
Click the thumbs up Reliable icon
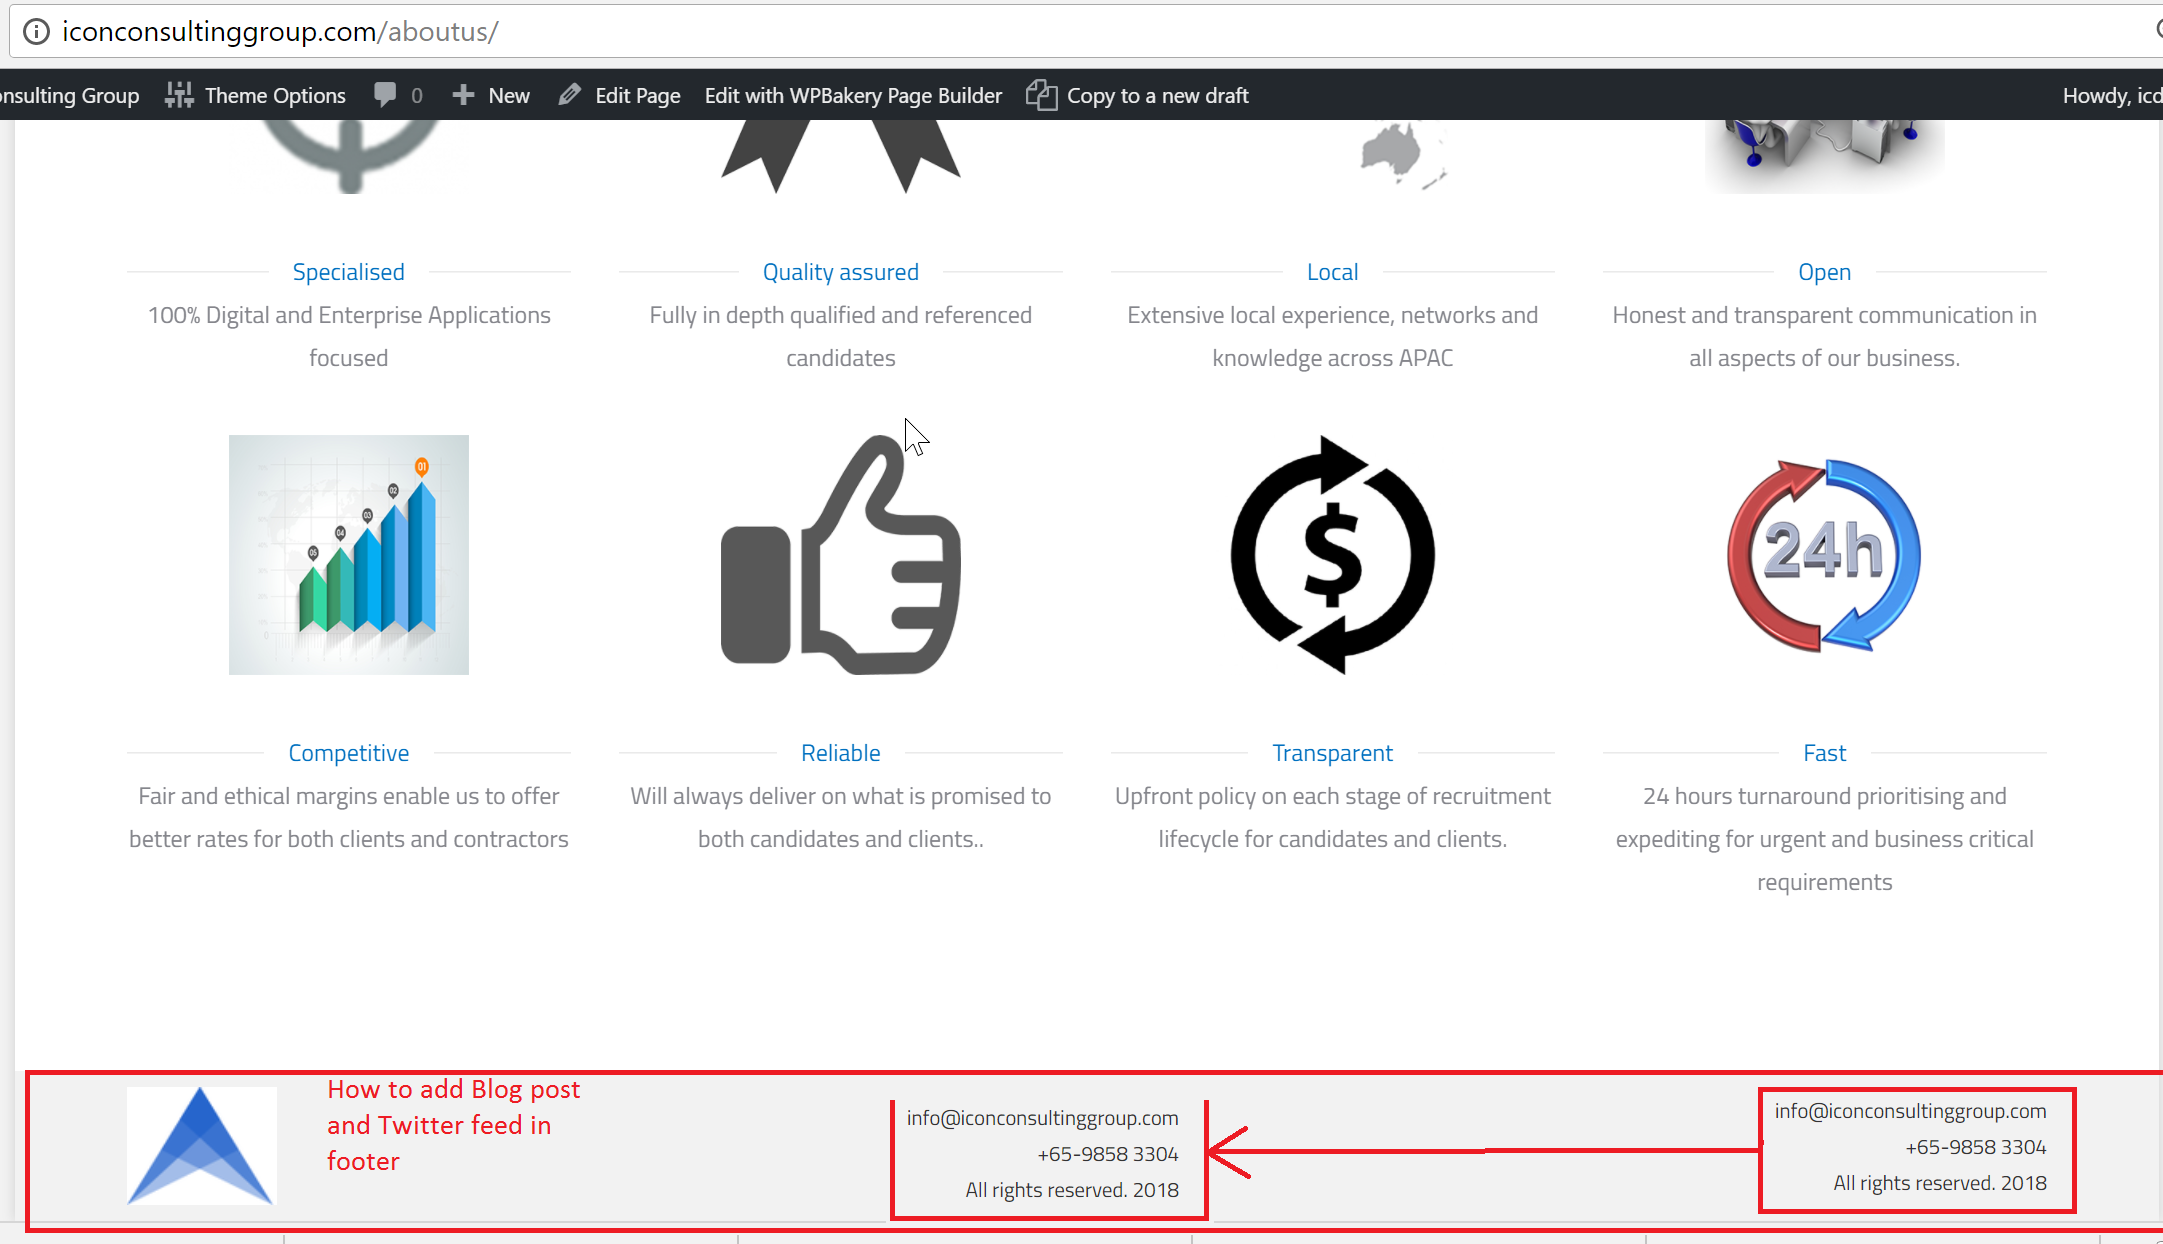pyautogui.click(x=840, y=555)
